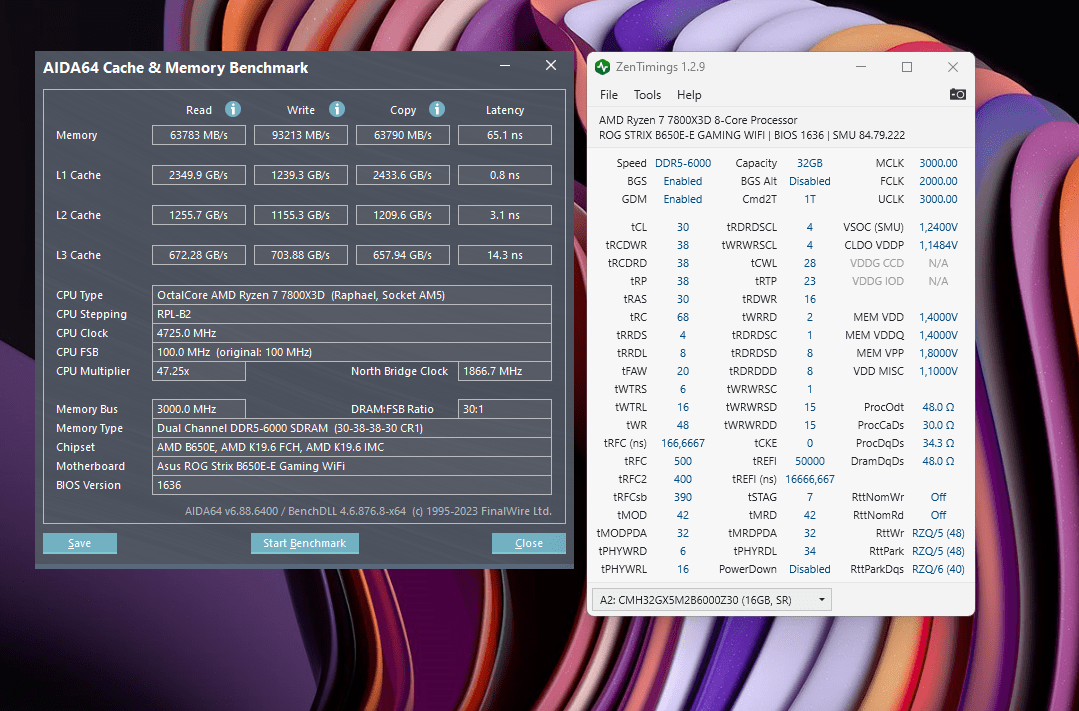Click tREFI value 50000
Image resolution: width=1079 pixels, height=711 pixels.
810,461
